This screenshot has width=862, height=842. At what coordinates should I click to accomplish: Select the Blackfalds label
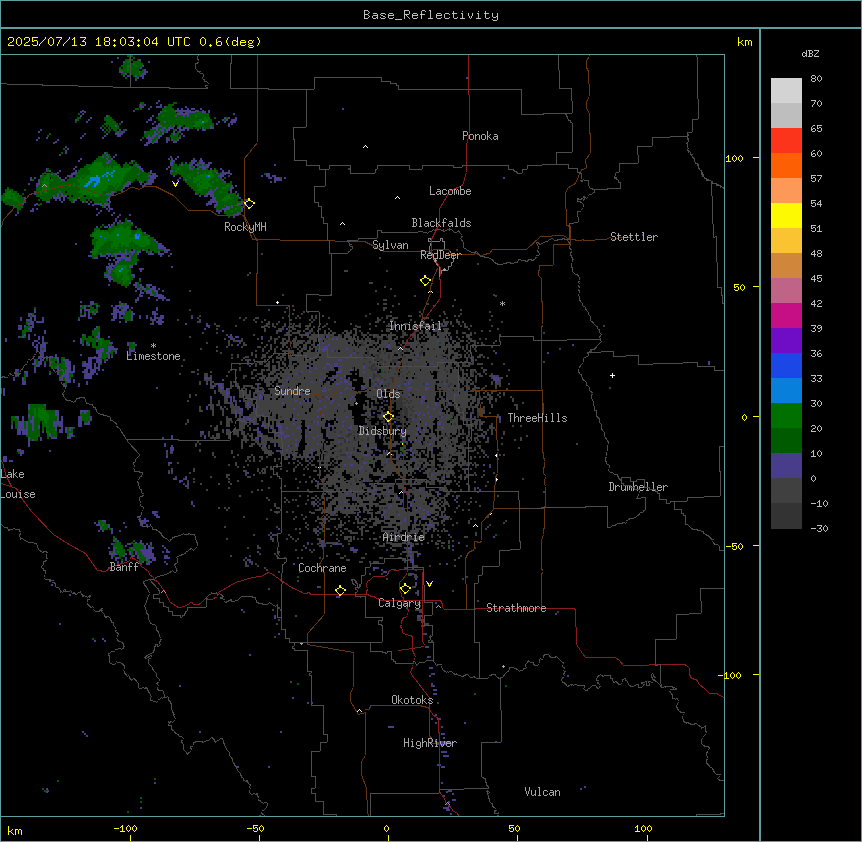441,223
